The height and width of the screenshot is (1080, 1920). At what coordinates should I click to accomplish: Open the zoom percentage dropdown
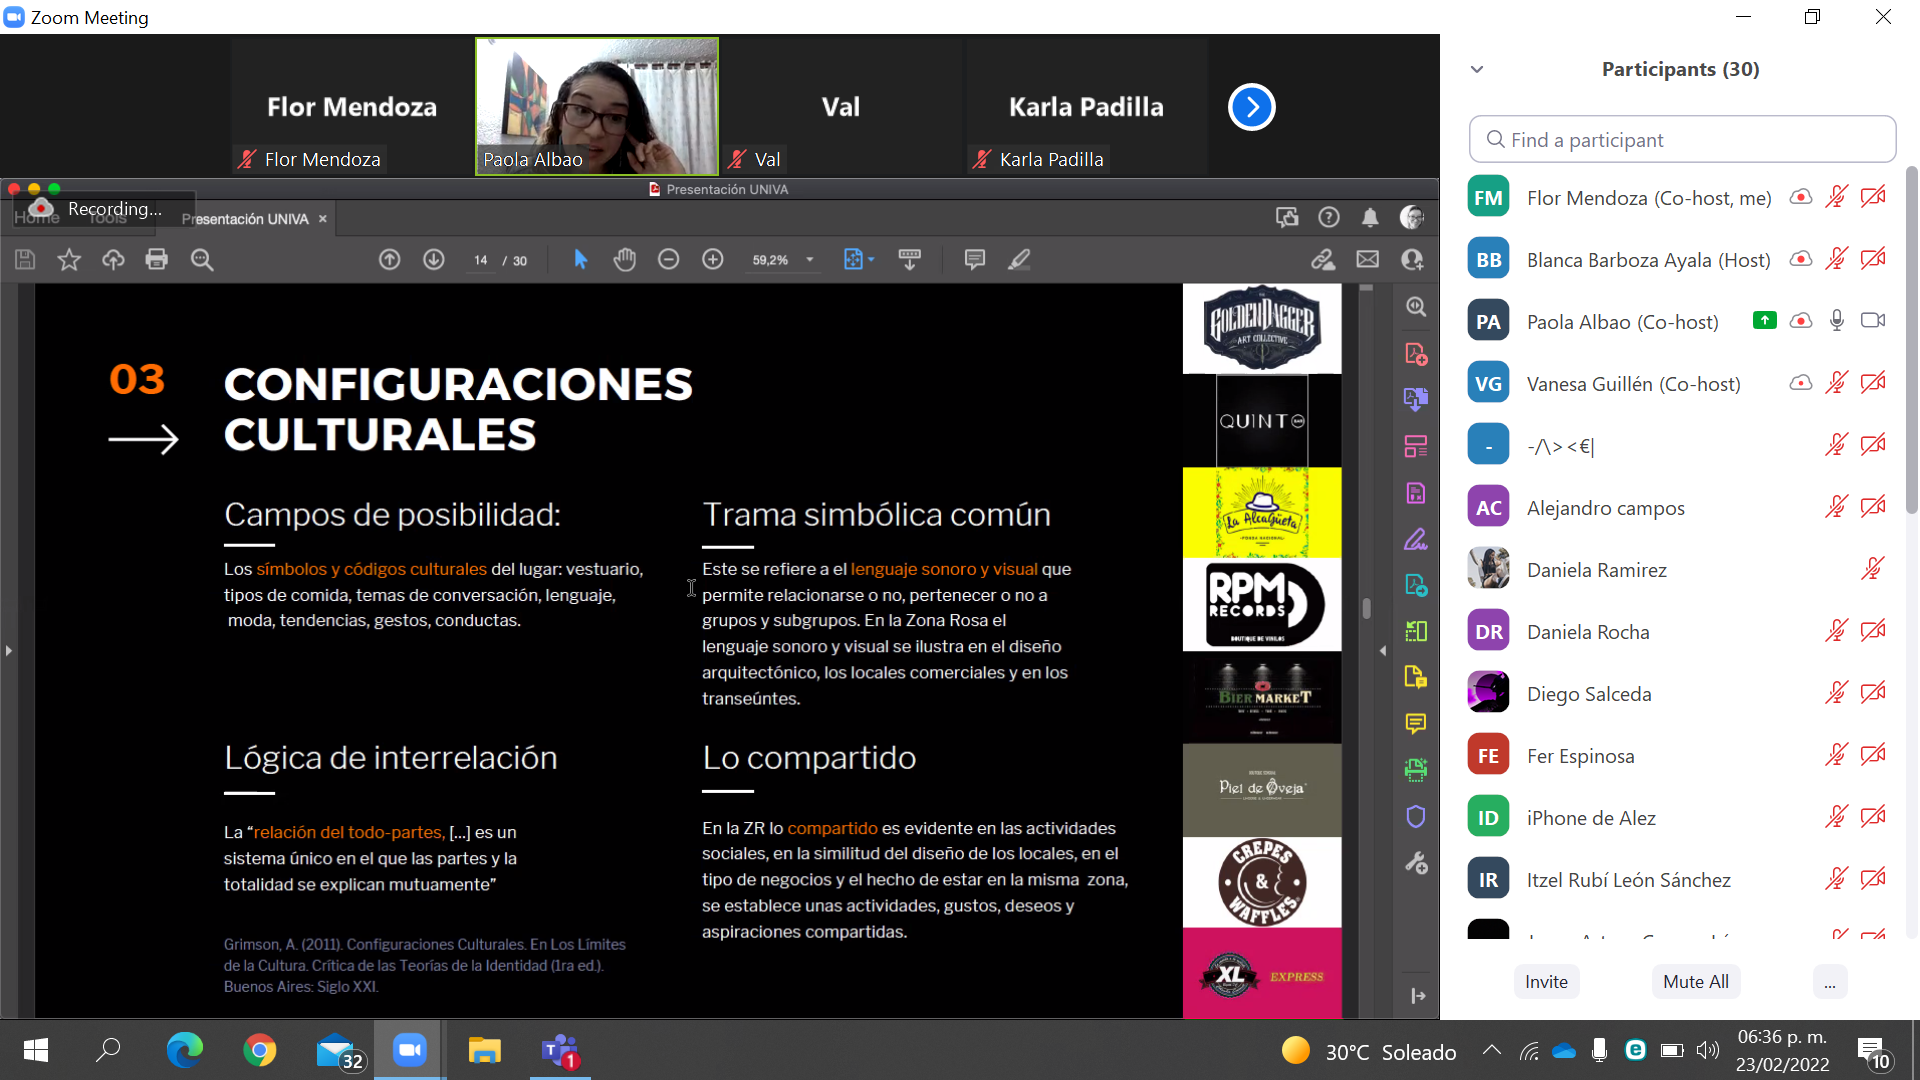point(810,260)
